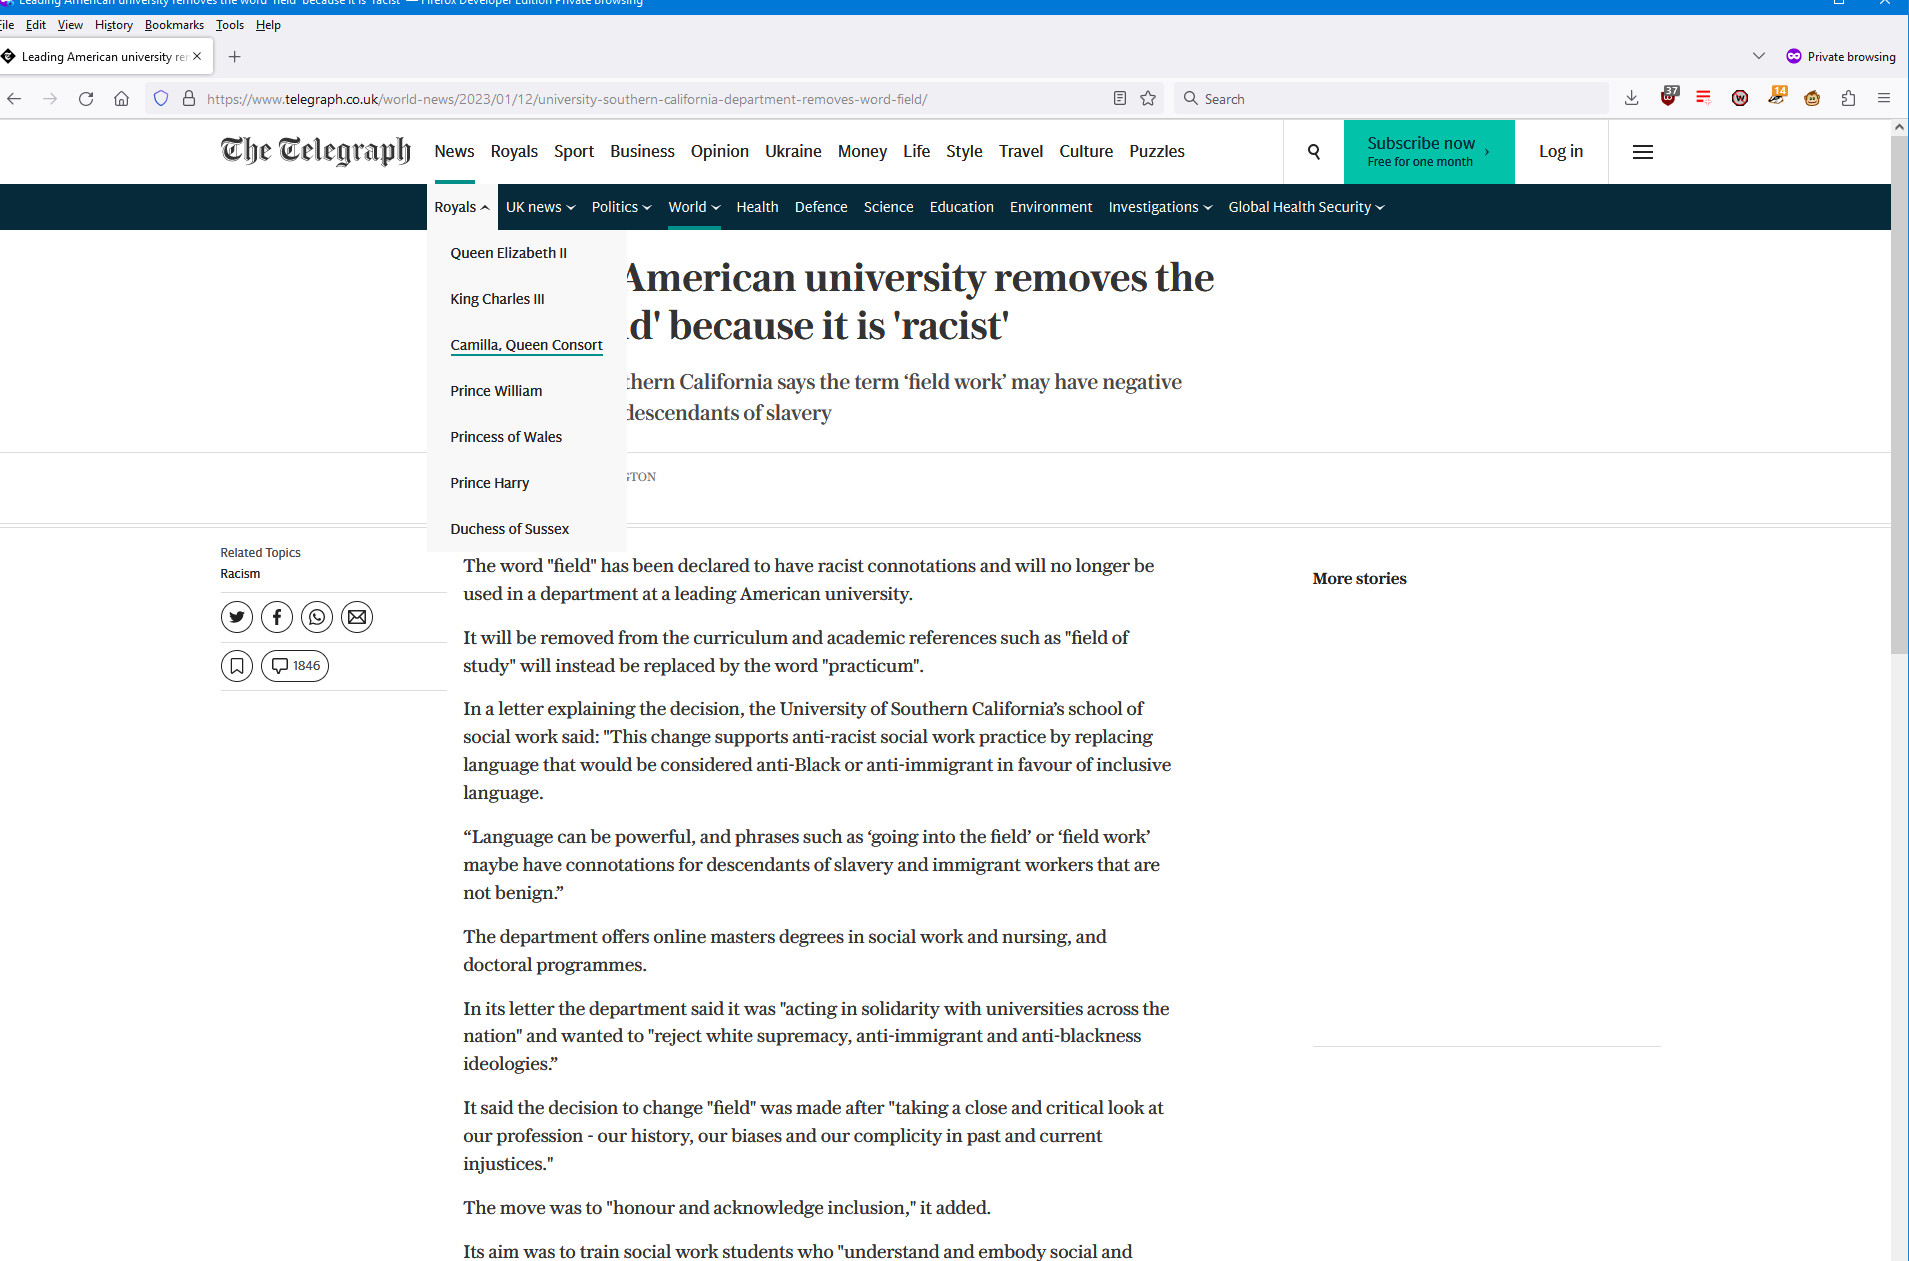Open the browser home page icon

pos(121,98)
